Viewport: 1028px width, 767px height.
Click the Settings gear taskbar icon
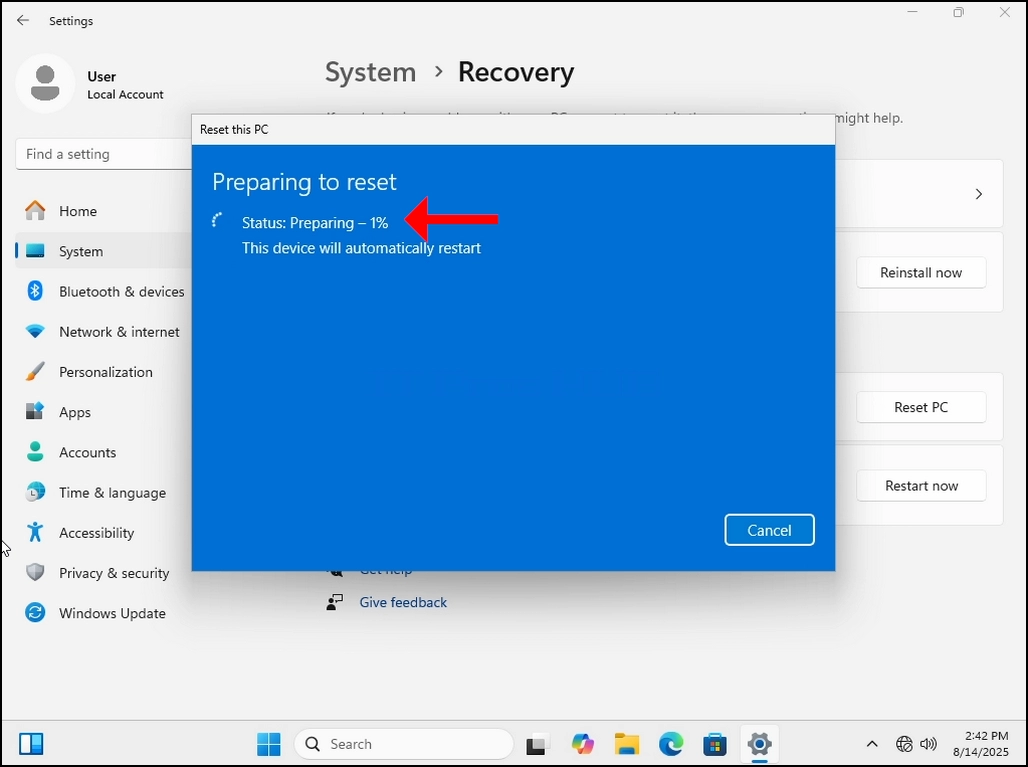coord(759,744)
